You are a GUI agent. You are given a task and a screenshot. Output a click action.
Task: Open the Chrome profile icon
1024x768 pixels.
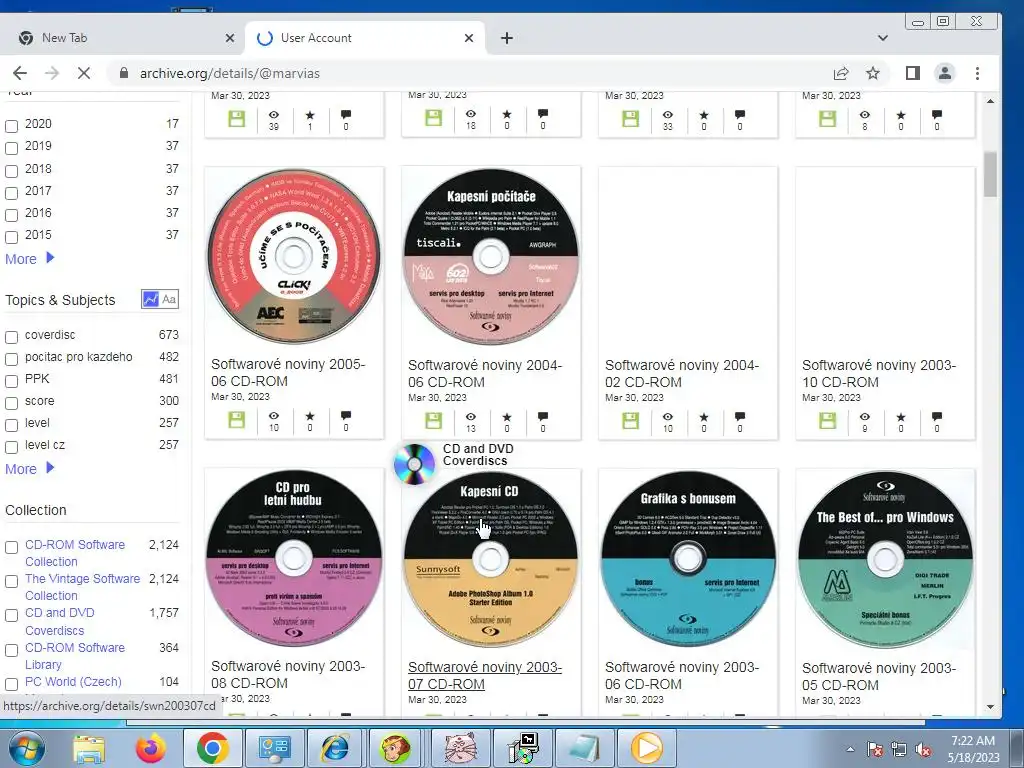945,73
